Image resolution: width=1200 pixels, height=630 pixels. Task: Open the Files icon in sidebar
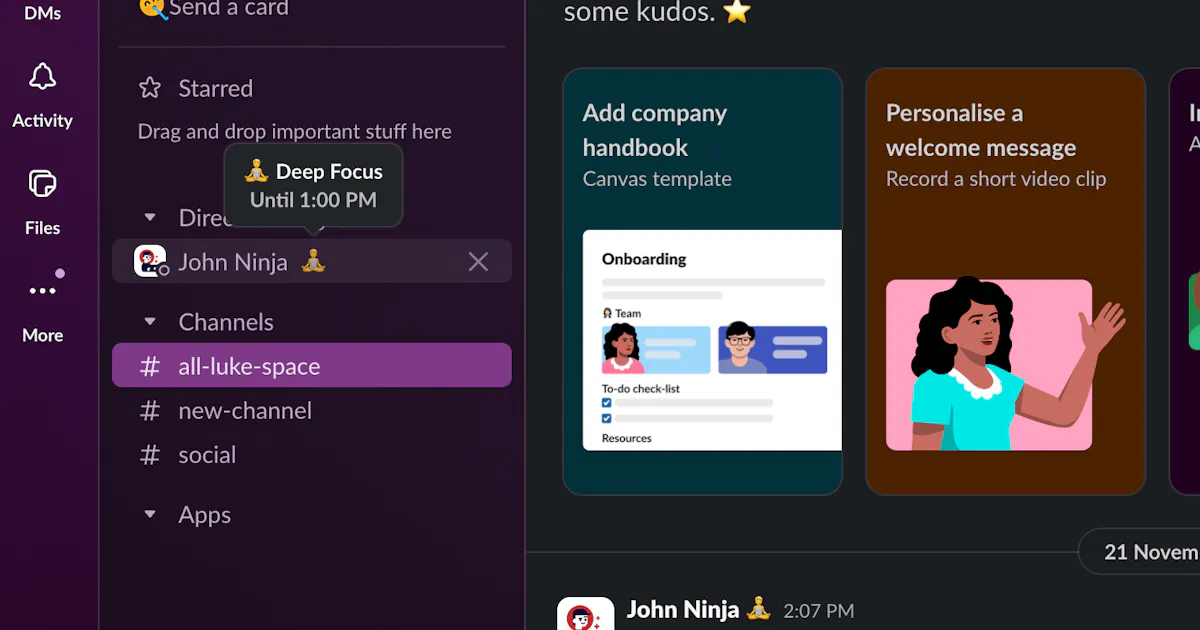pyautogui.click(x=42, y=184)
